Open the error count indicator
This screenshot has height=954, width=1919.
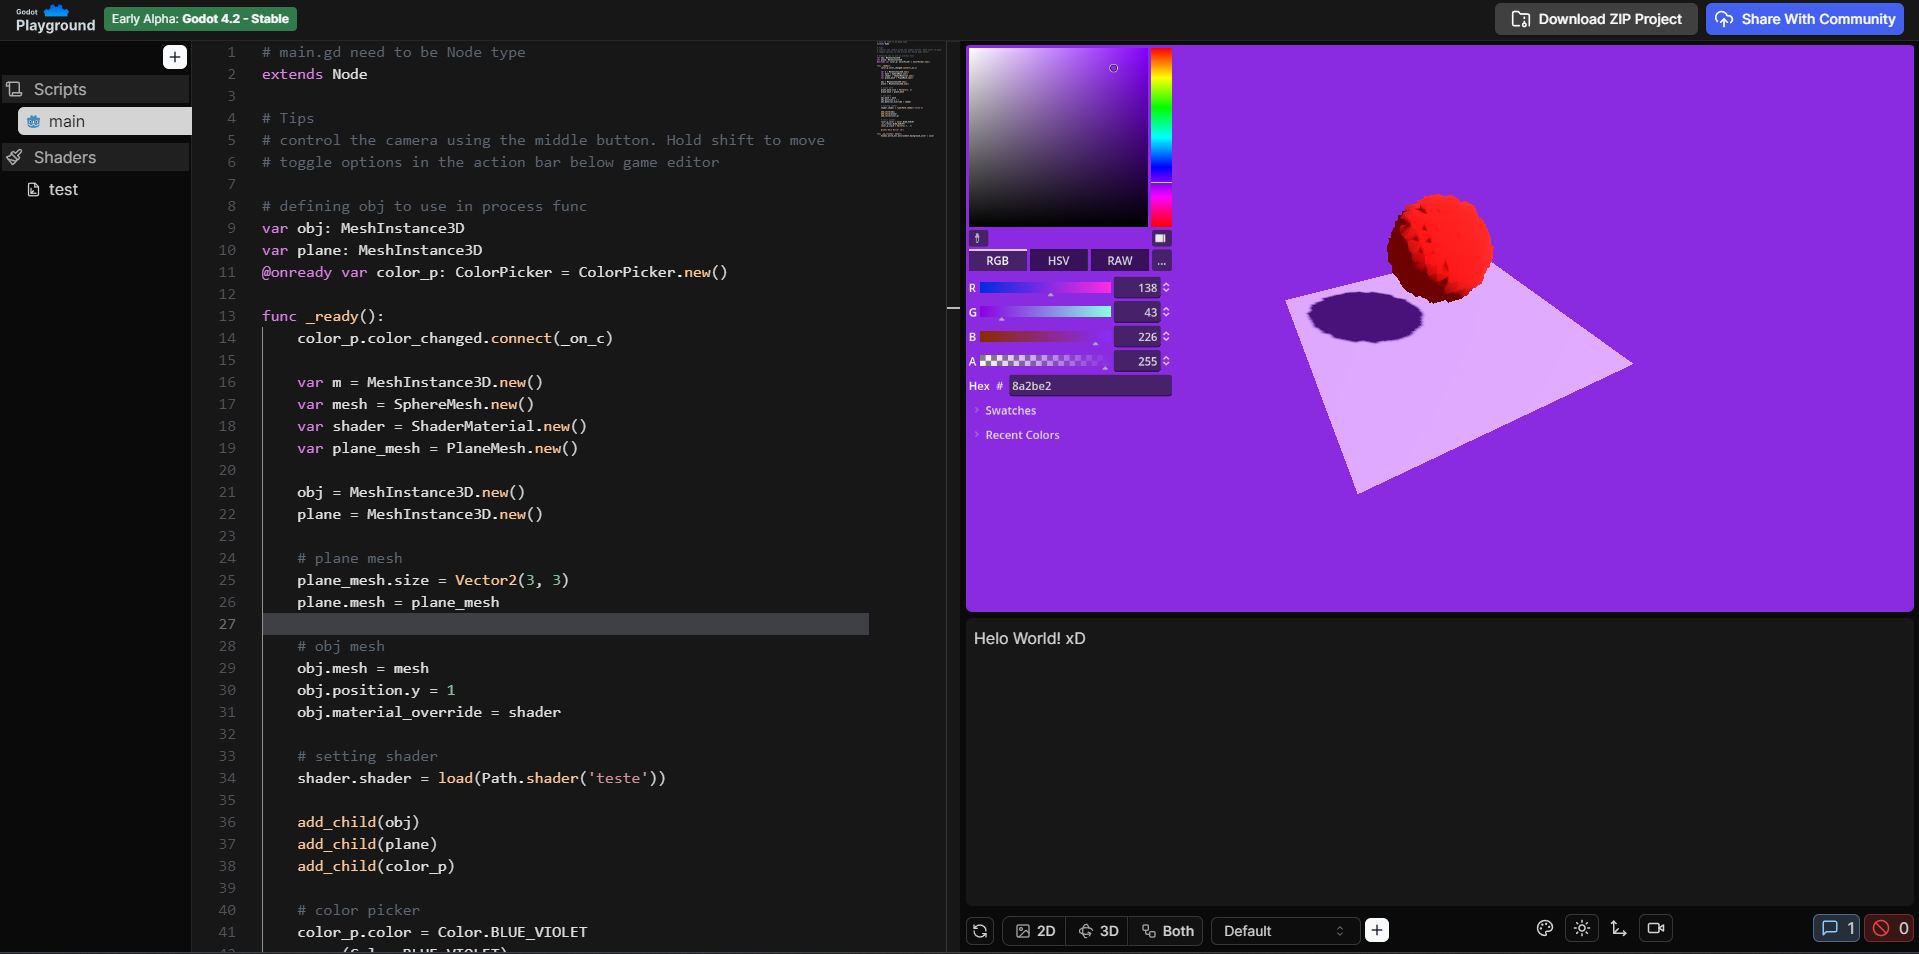click(x=1889, y=929)
